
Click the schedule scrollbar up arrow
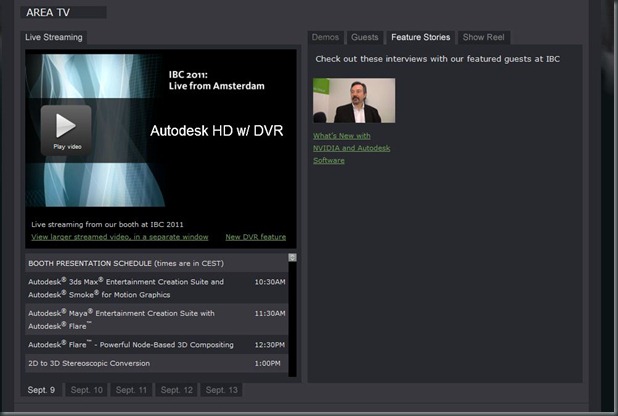point(292,257)
